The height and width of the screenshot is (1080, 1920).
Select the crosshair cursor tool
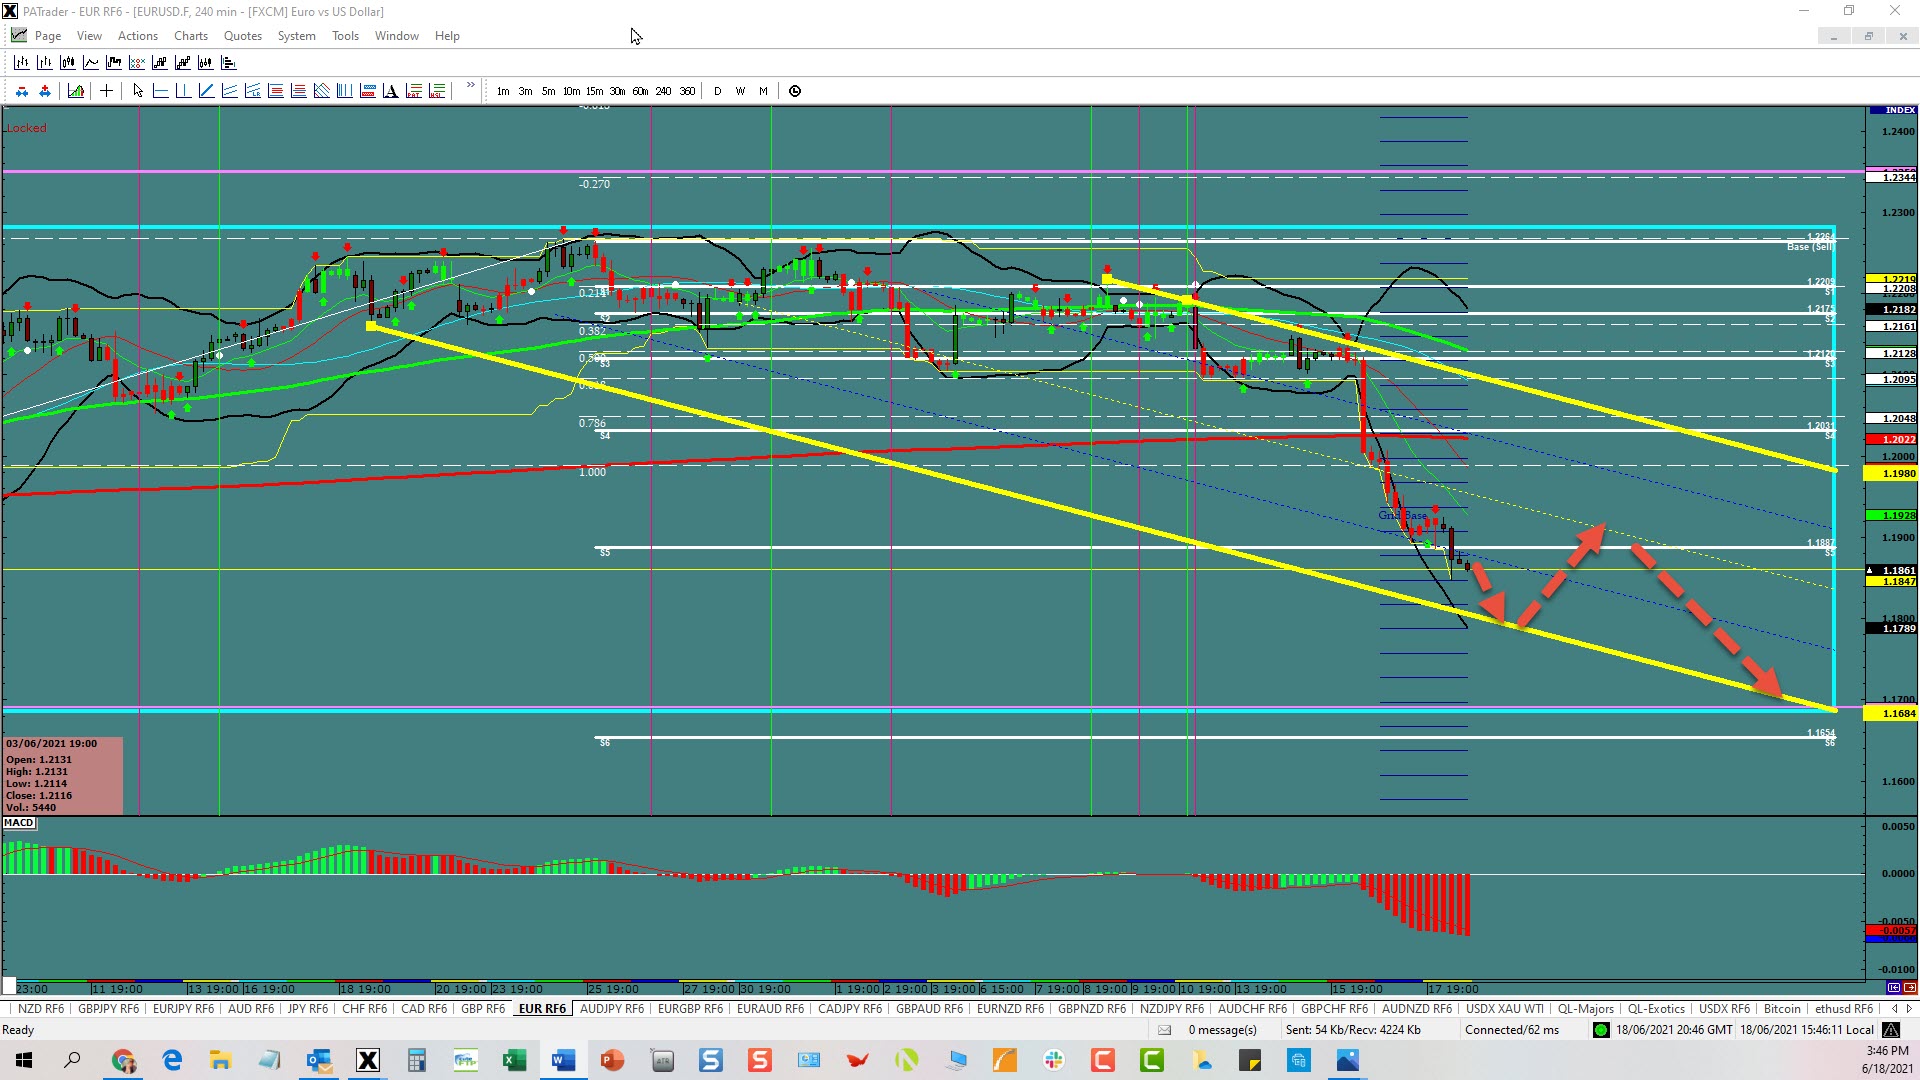click(x=106, y=91)
